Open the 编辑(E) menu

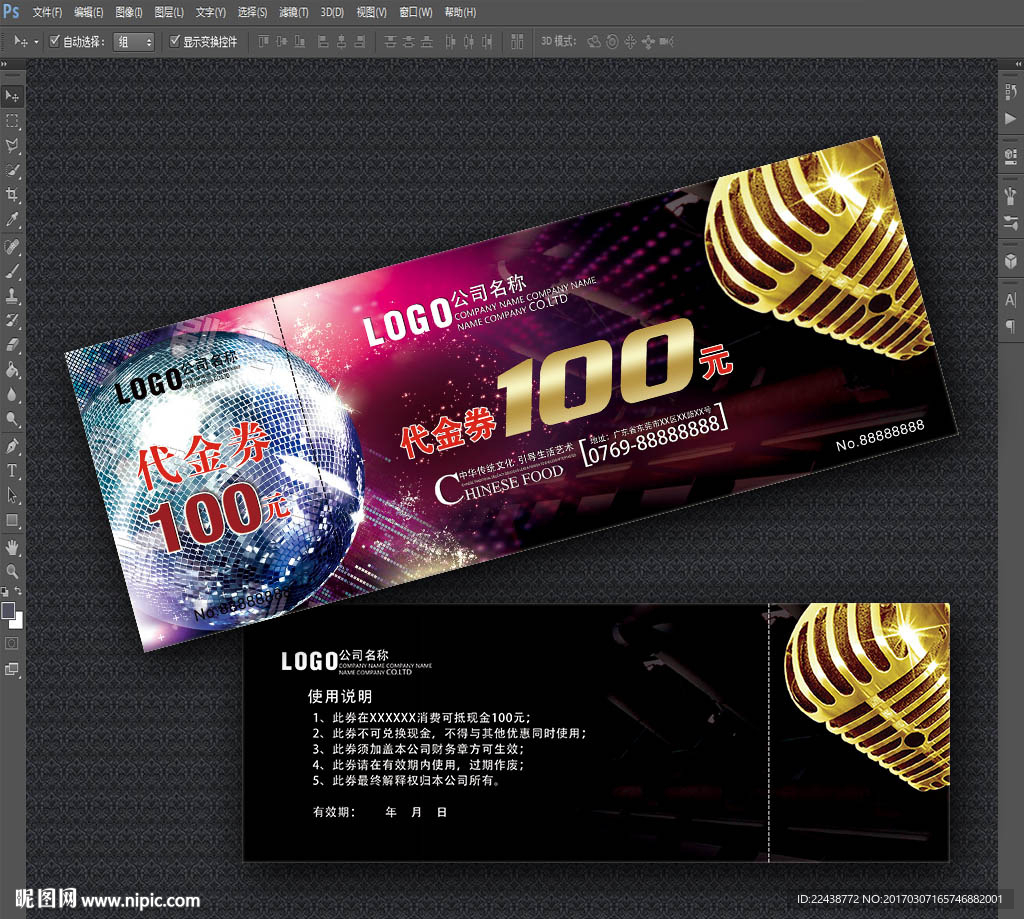coord(88,12)
